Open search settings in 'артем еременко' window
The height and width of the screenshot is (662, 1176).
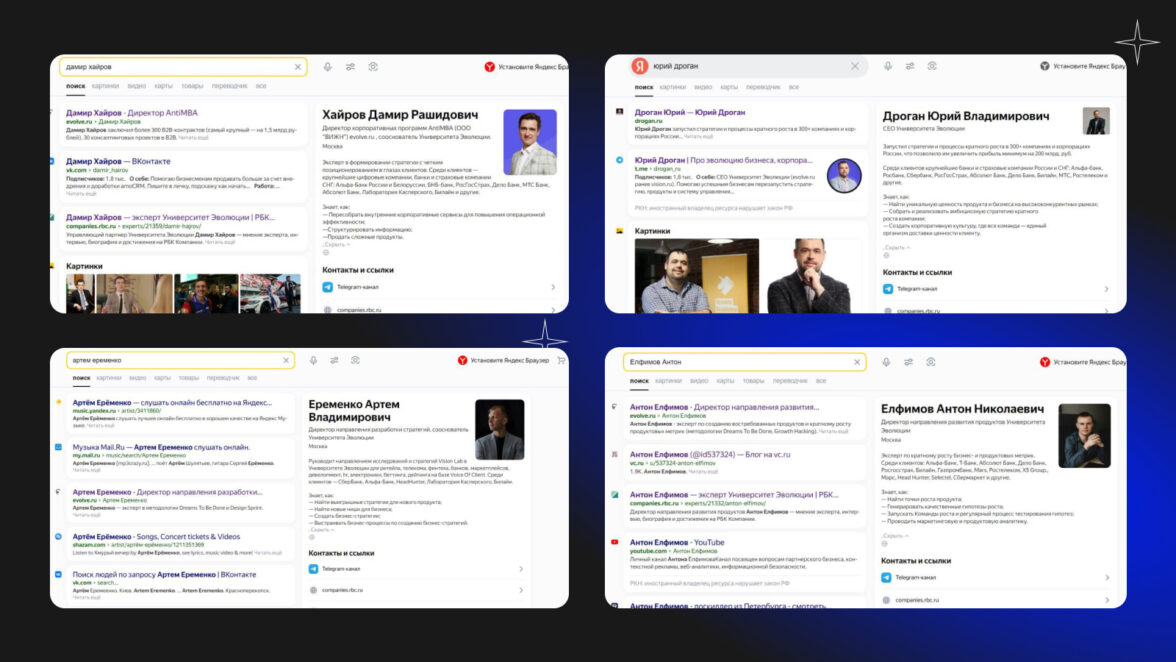tap(334, 361)
